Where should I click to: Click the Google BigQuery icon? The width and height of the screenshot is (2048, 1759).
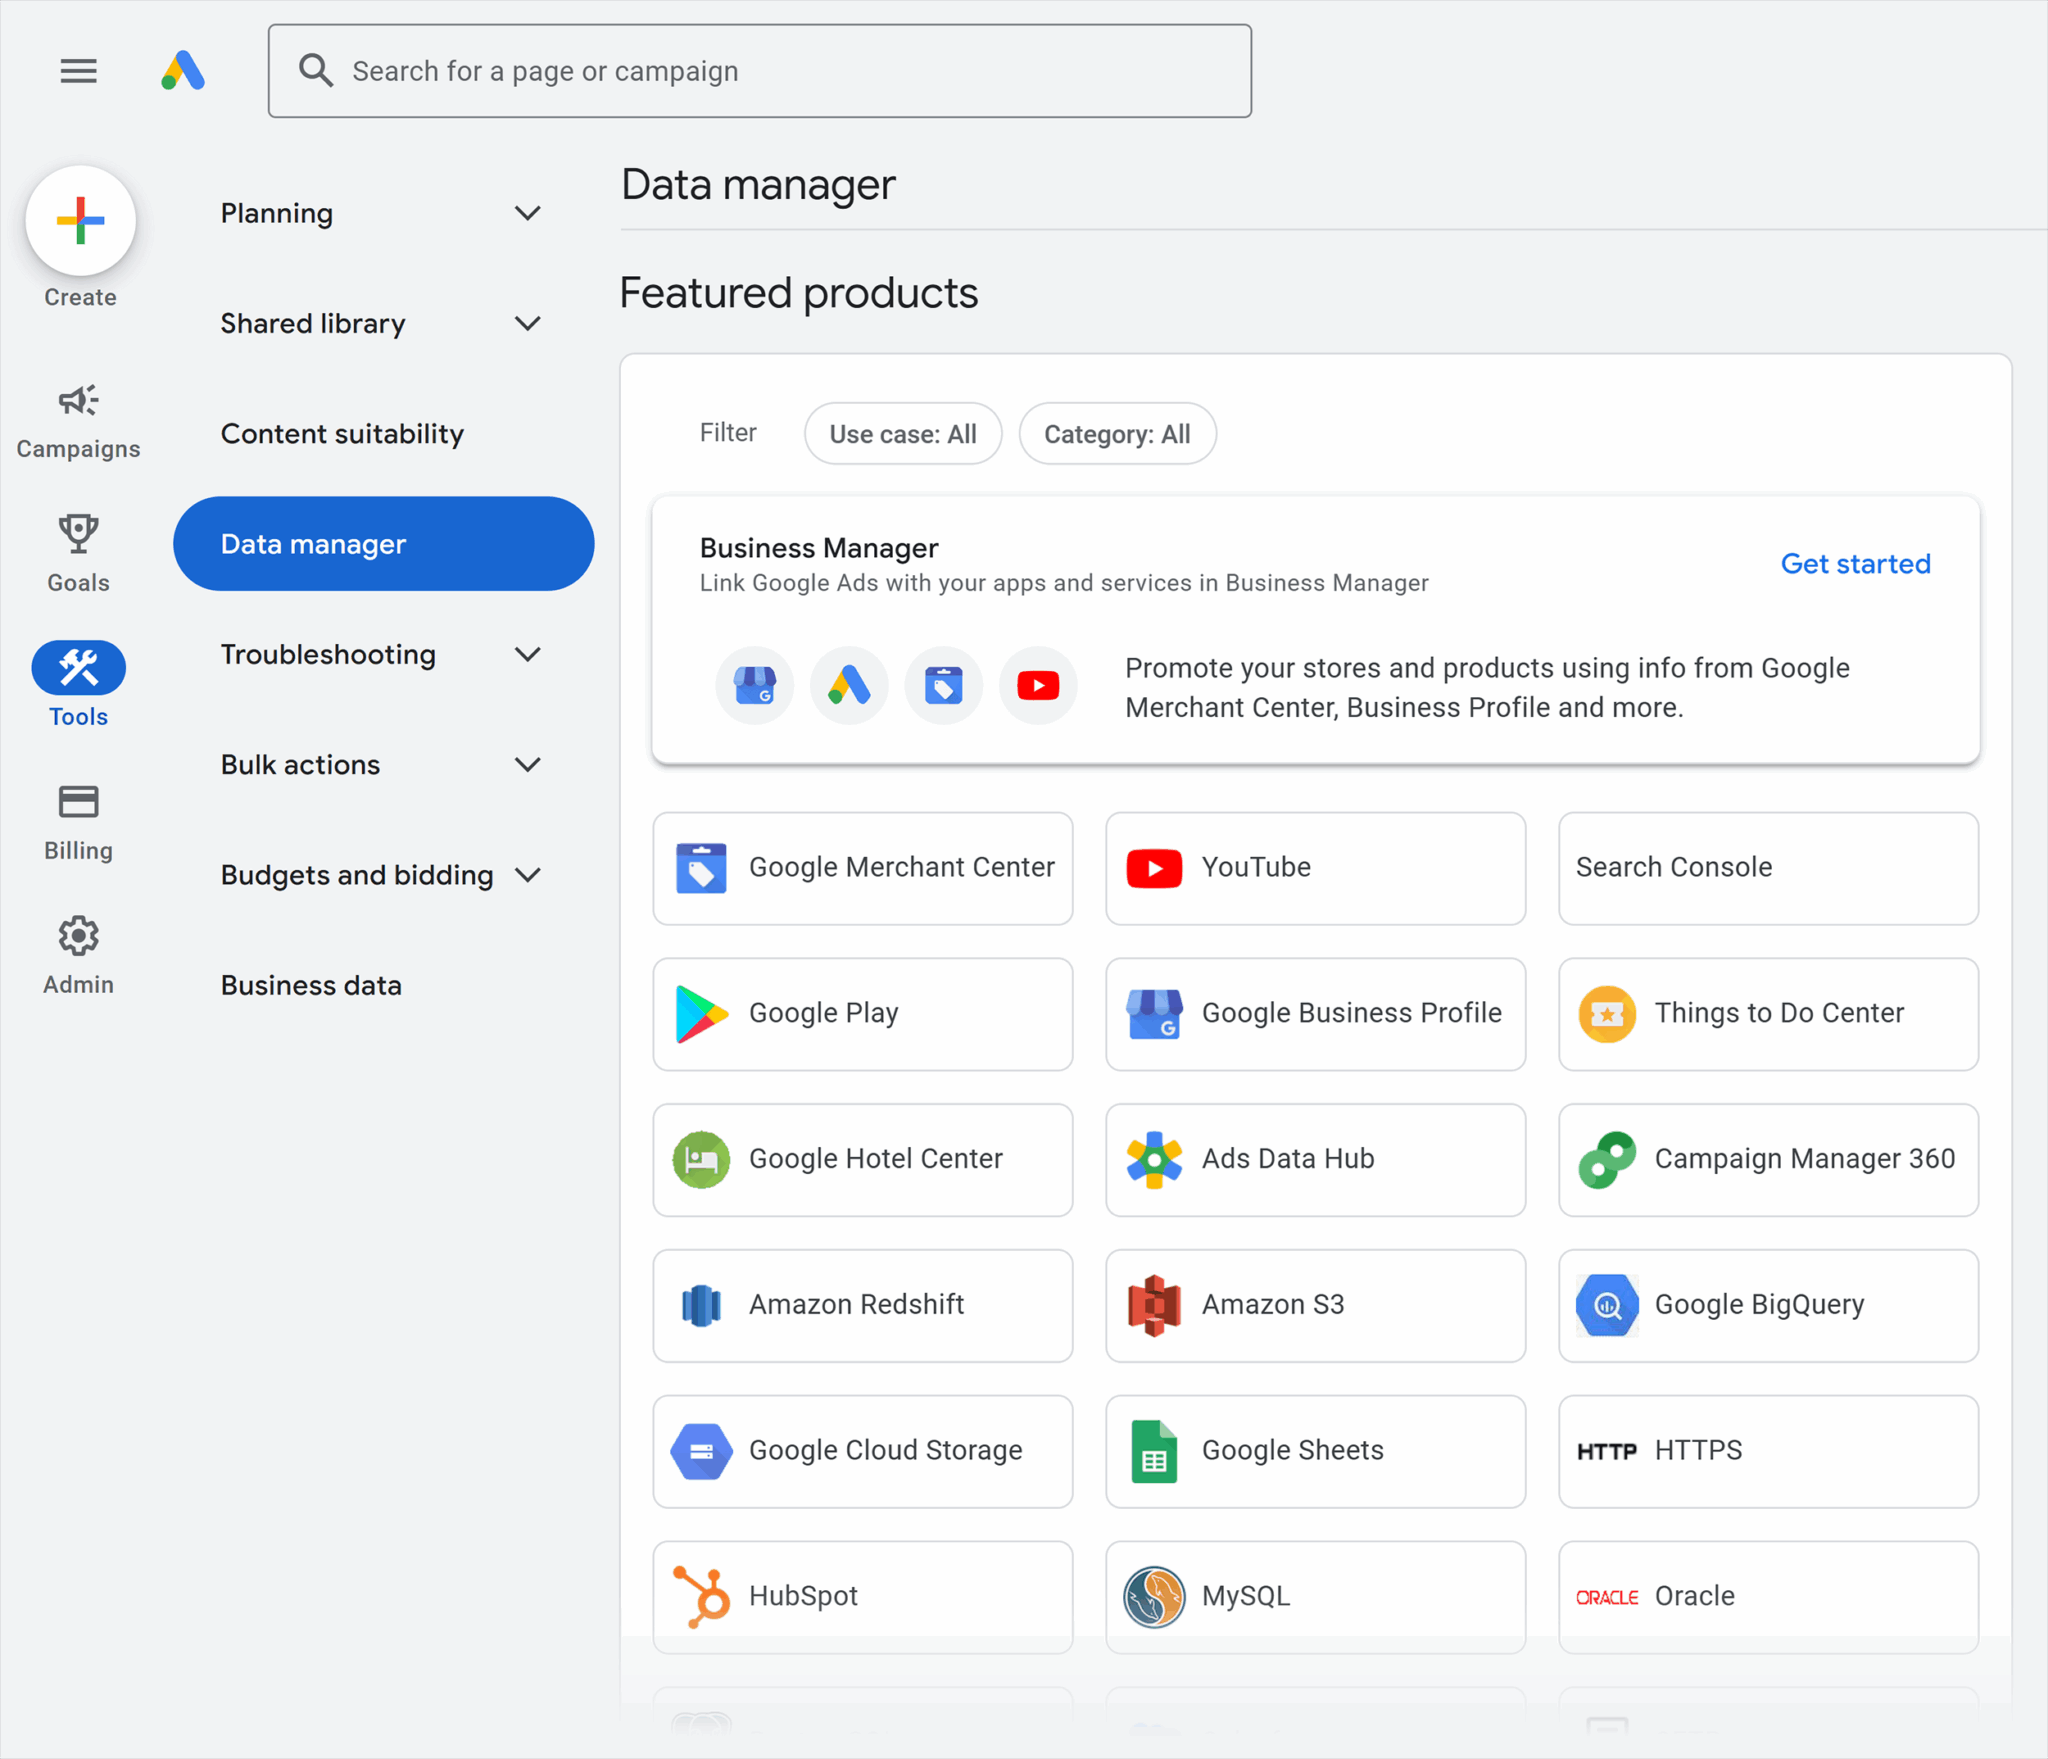point(1607,1305)
